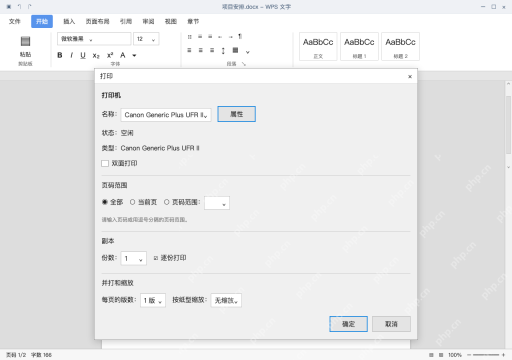
Task: Apply the 标题 1 style
Action: pos(359,46)
